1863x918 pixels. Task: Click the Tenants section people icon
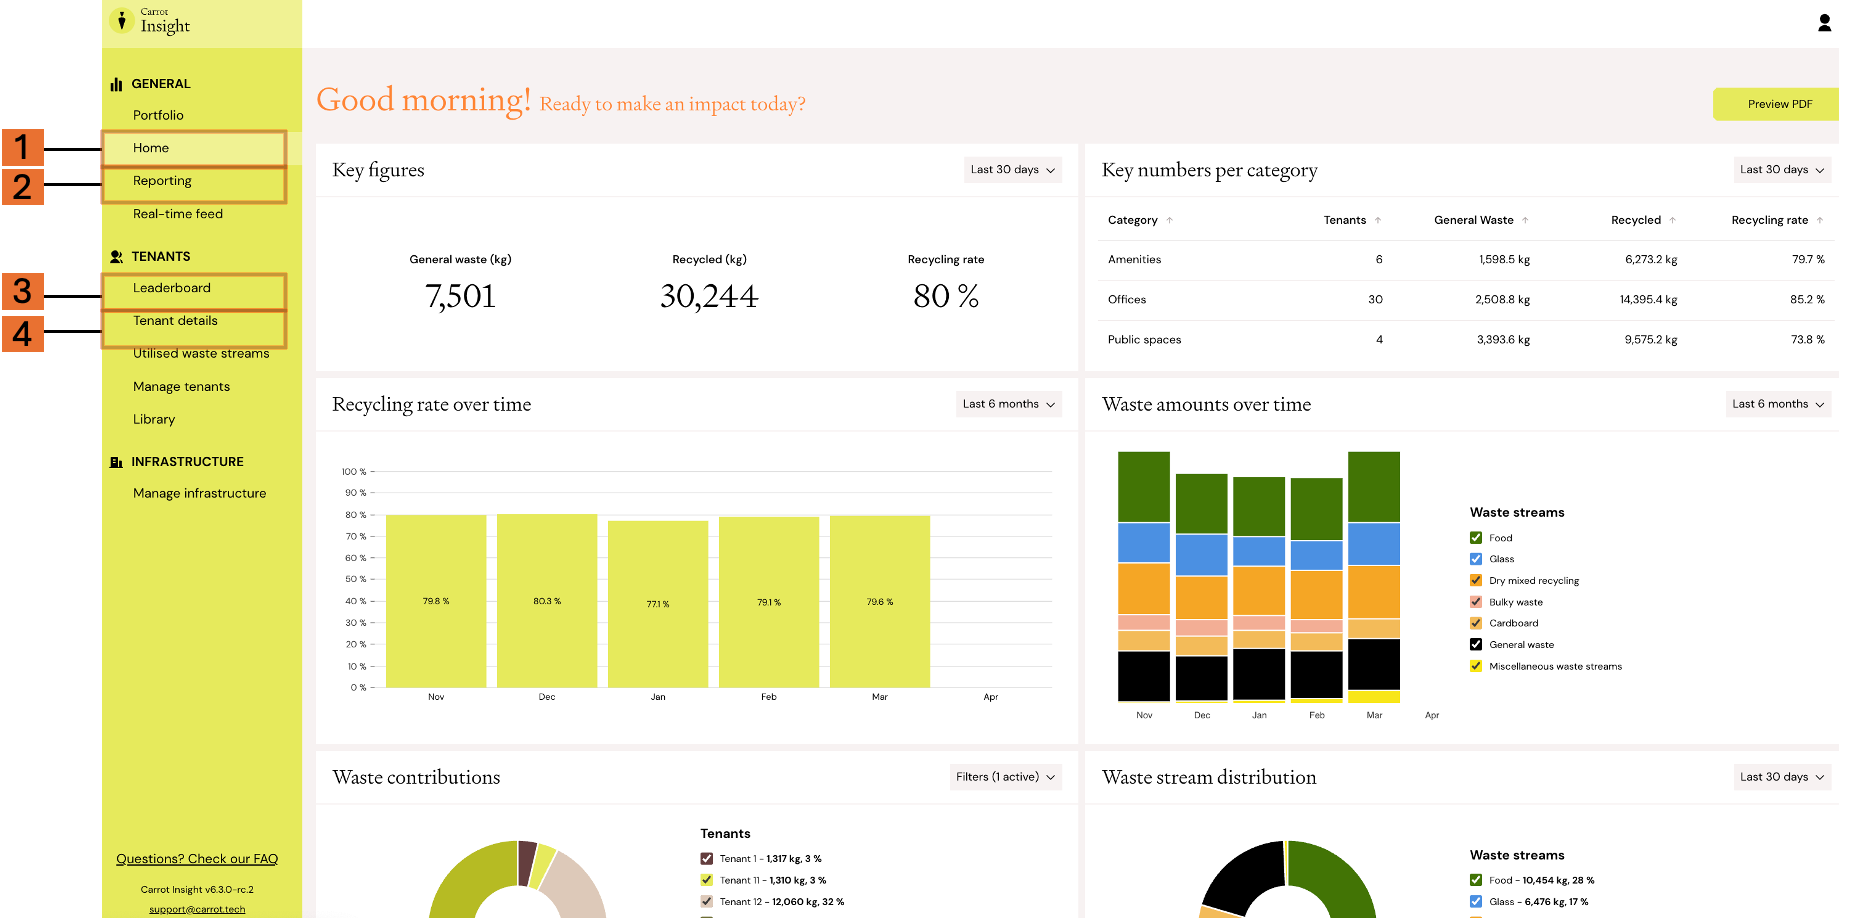click(x=117, y=257)
